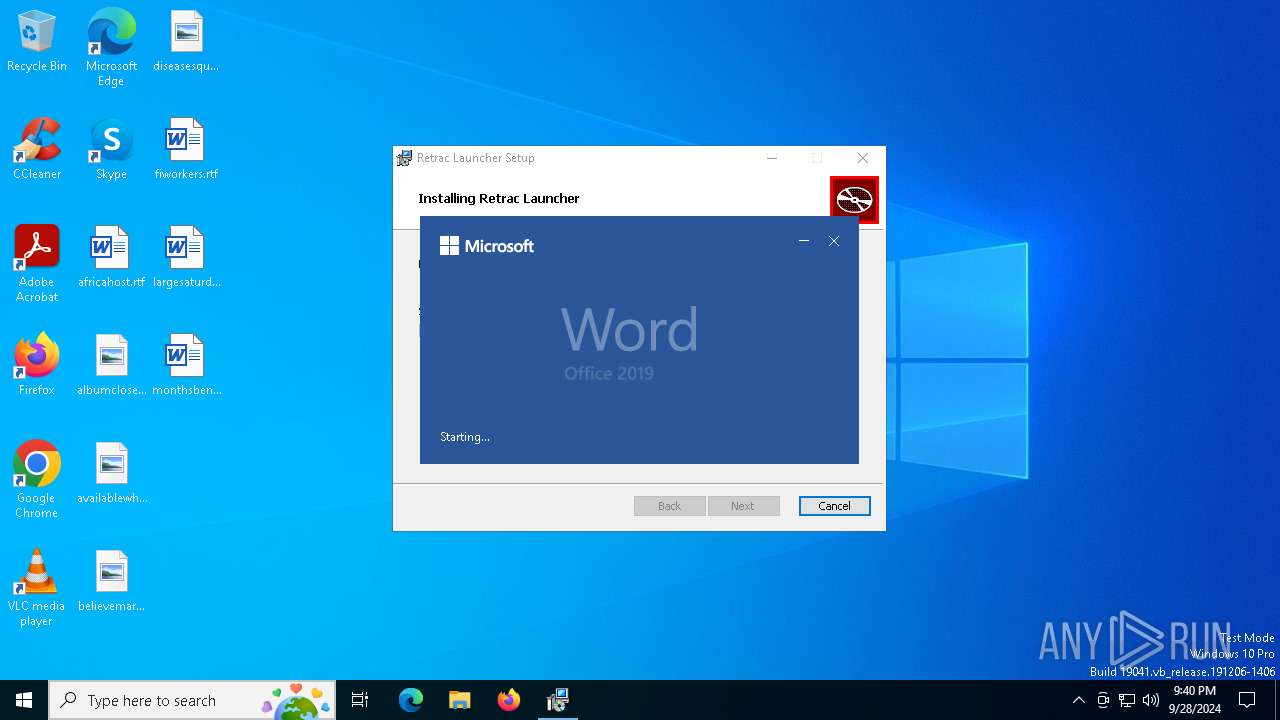Open network status tray icon

[x=1127, y=700]
